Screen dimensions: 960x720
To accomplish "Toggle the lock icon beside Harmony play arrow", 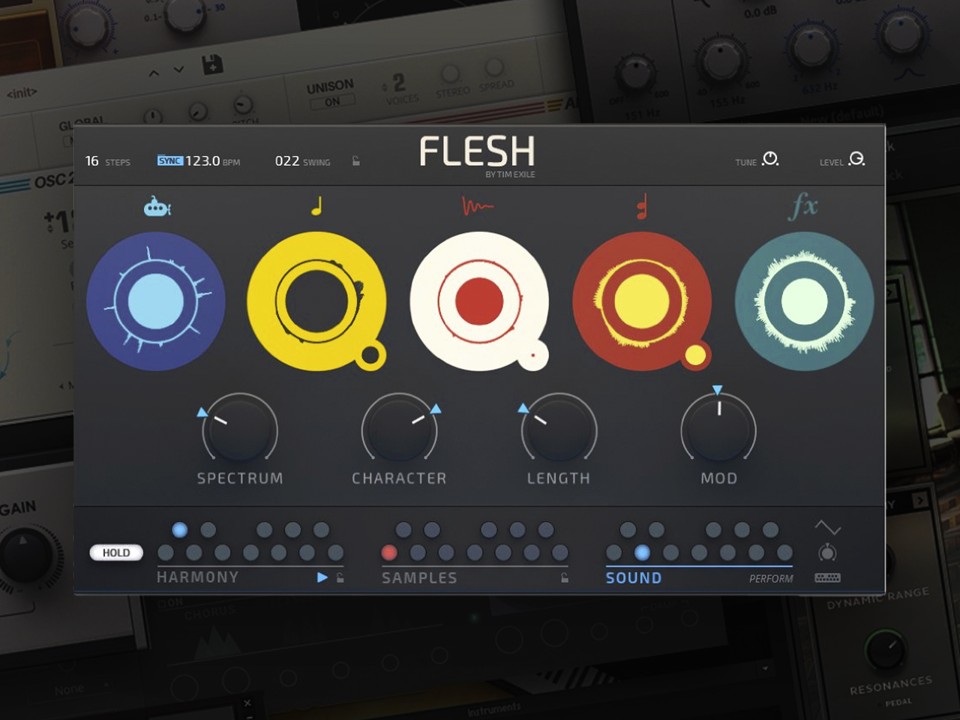I will coord(340,577).
